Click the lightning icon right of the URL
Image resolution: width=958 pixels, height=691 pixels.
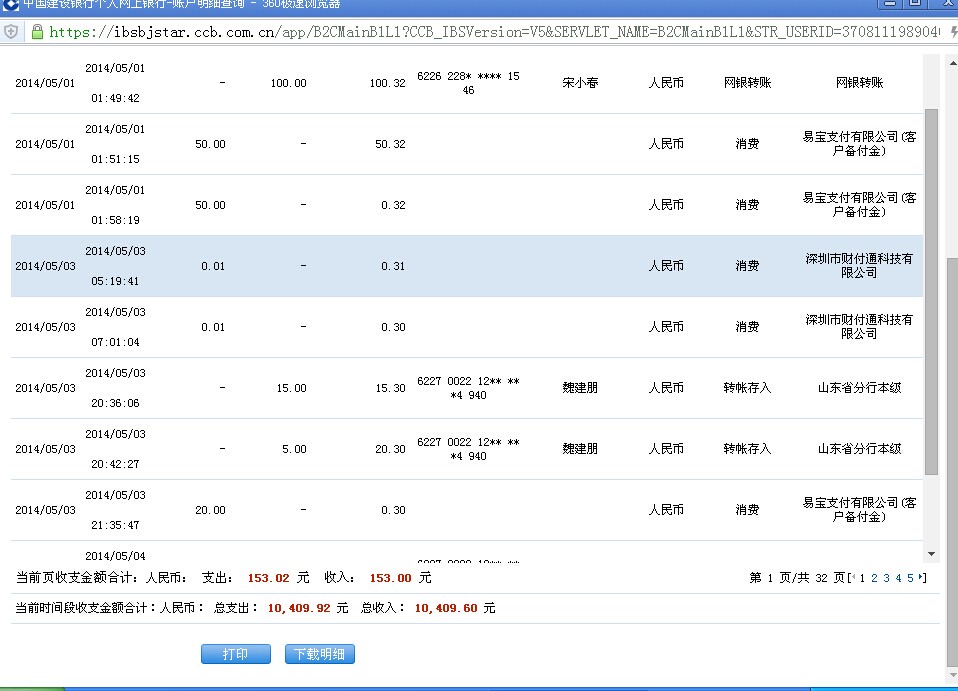[952, 31]
